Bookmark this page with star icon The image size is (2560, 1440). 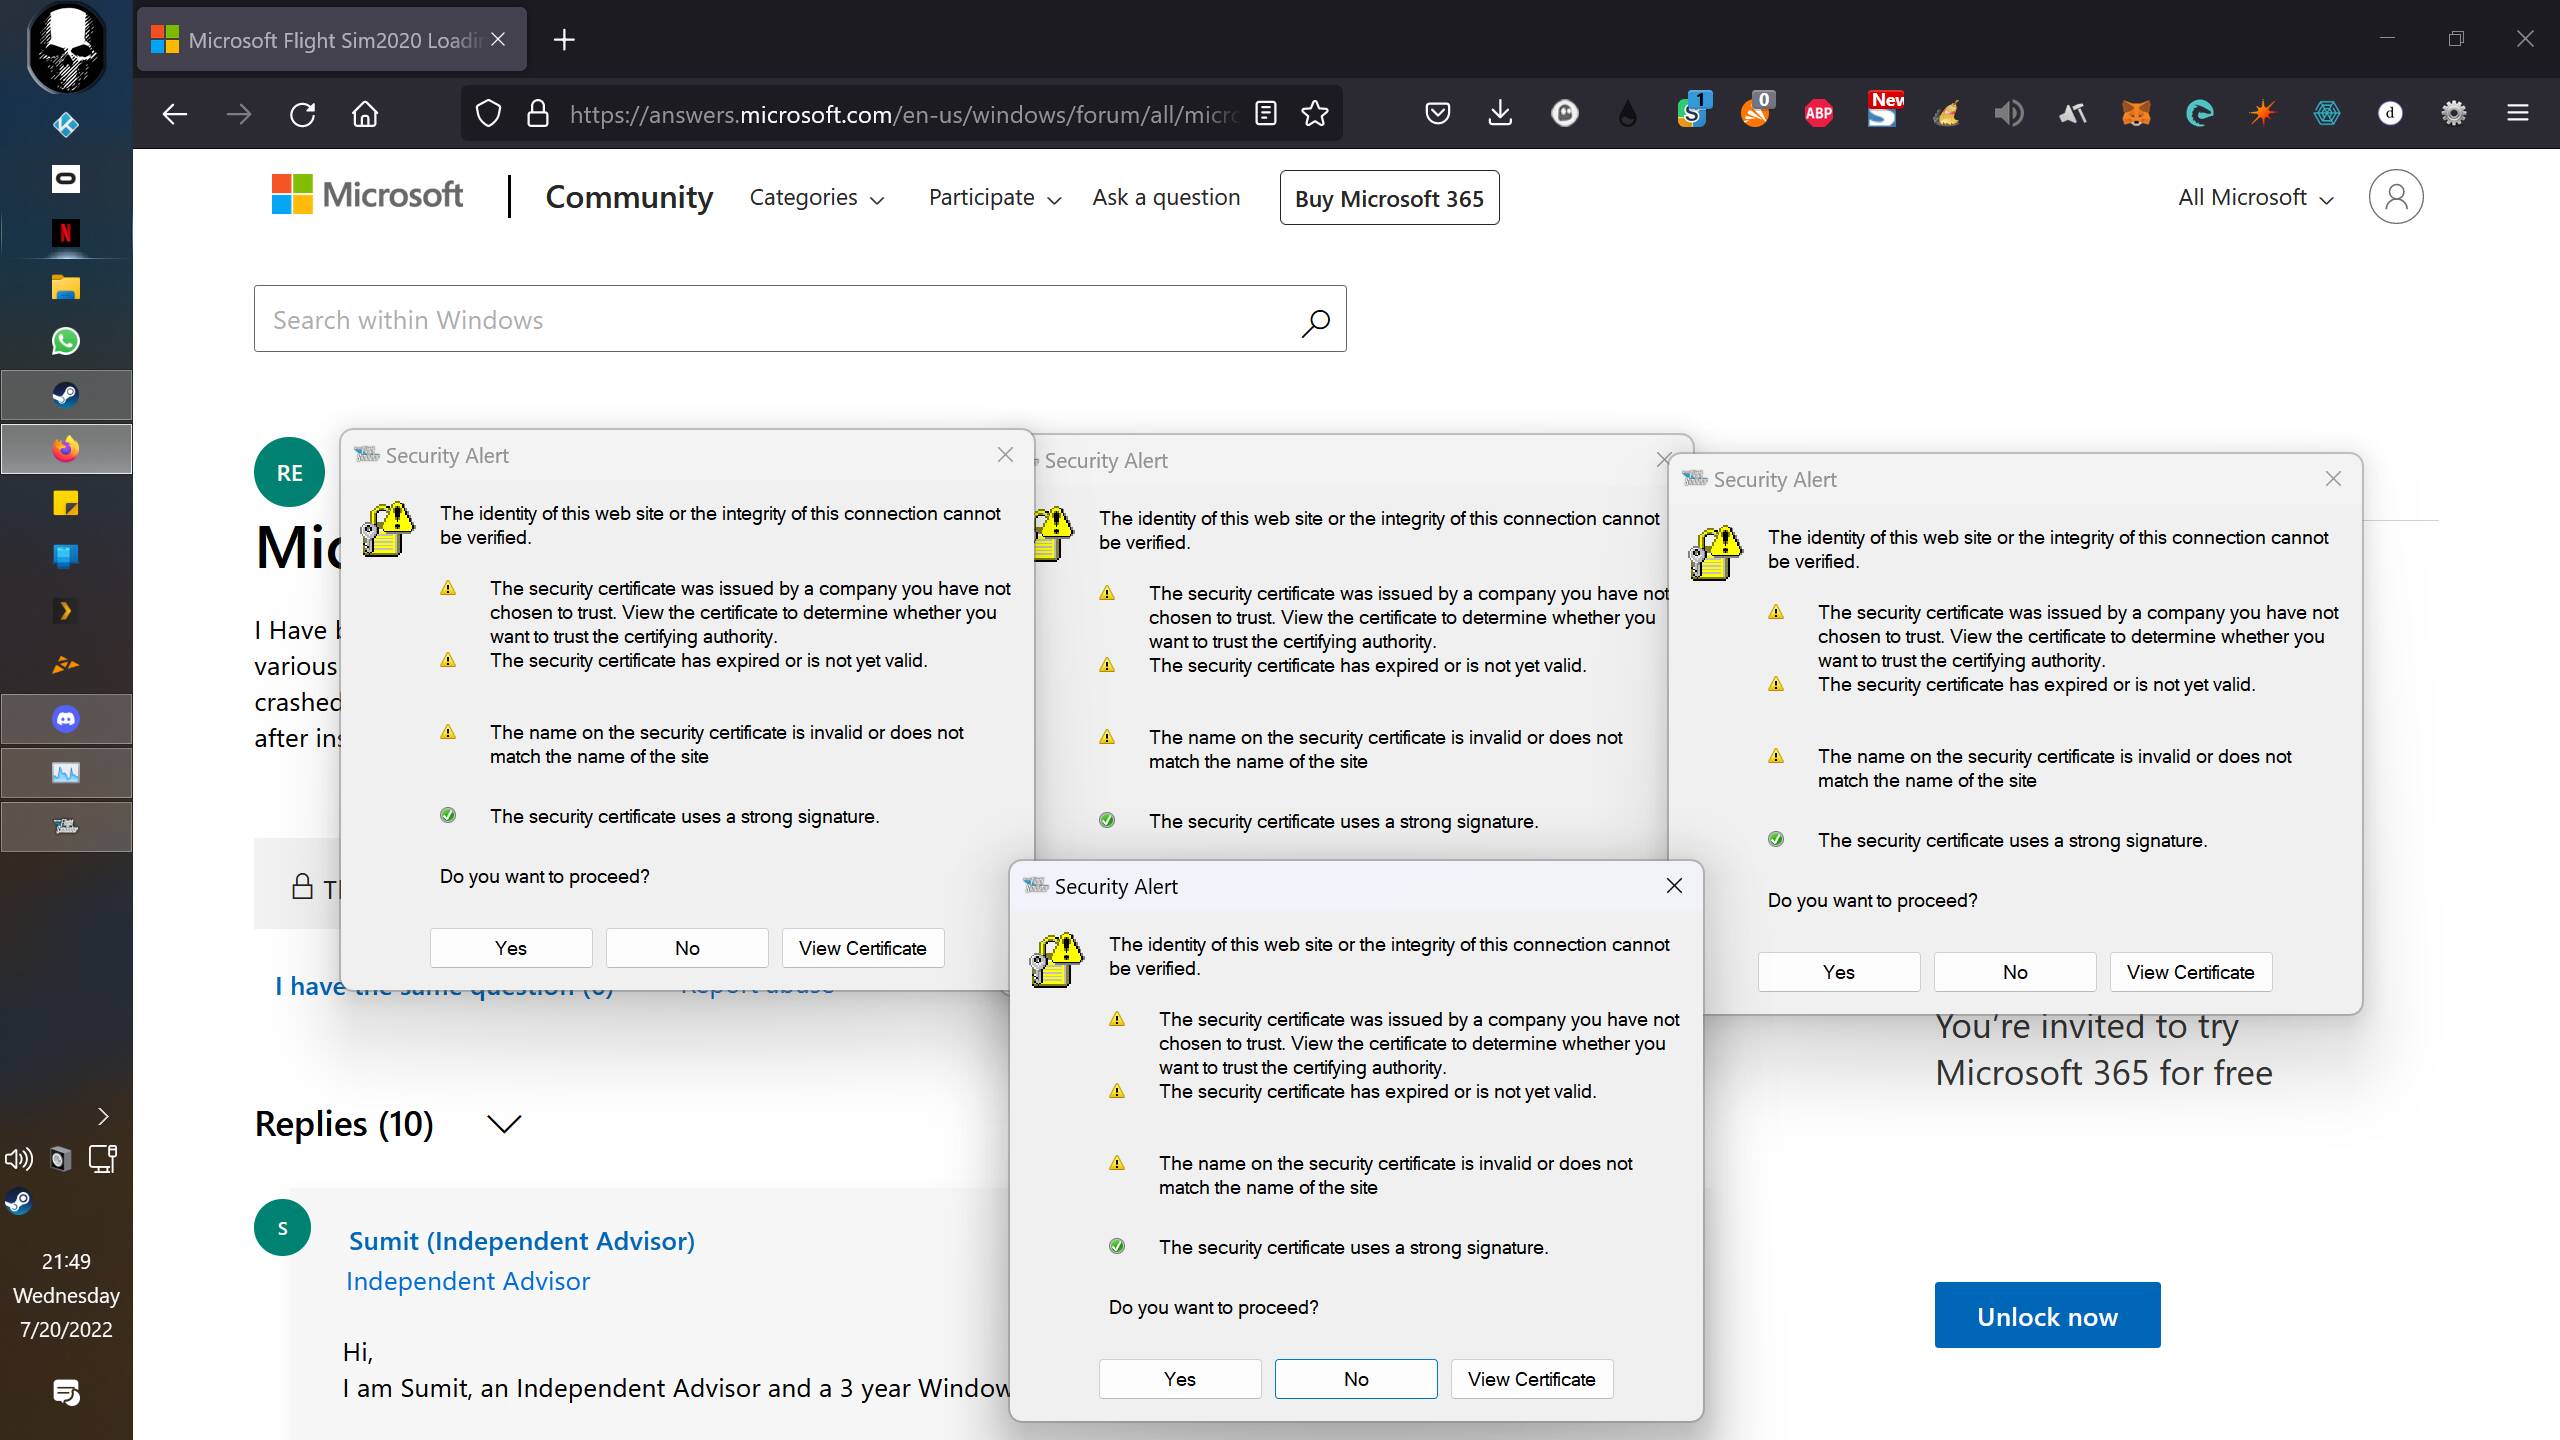[1314, 114]
